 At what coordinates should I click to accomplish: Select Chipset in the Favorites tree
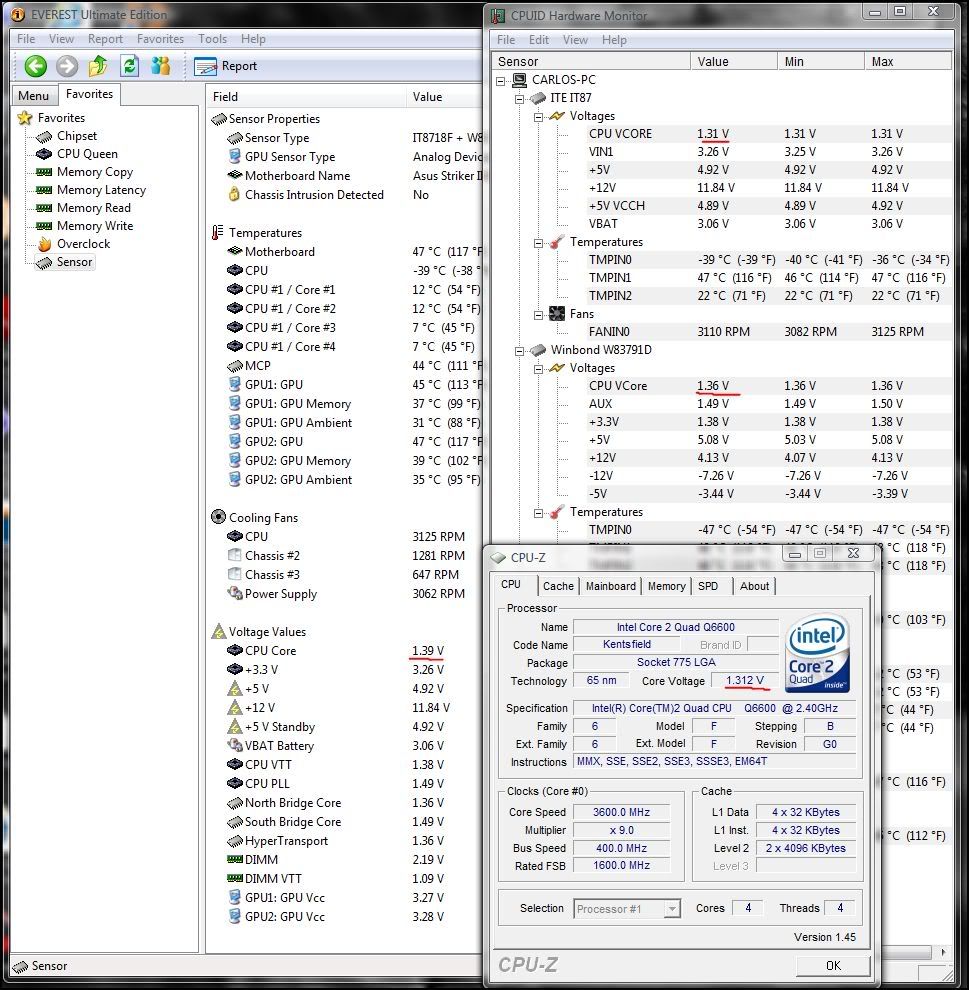coord(76,136)
